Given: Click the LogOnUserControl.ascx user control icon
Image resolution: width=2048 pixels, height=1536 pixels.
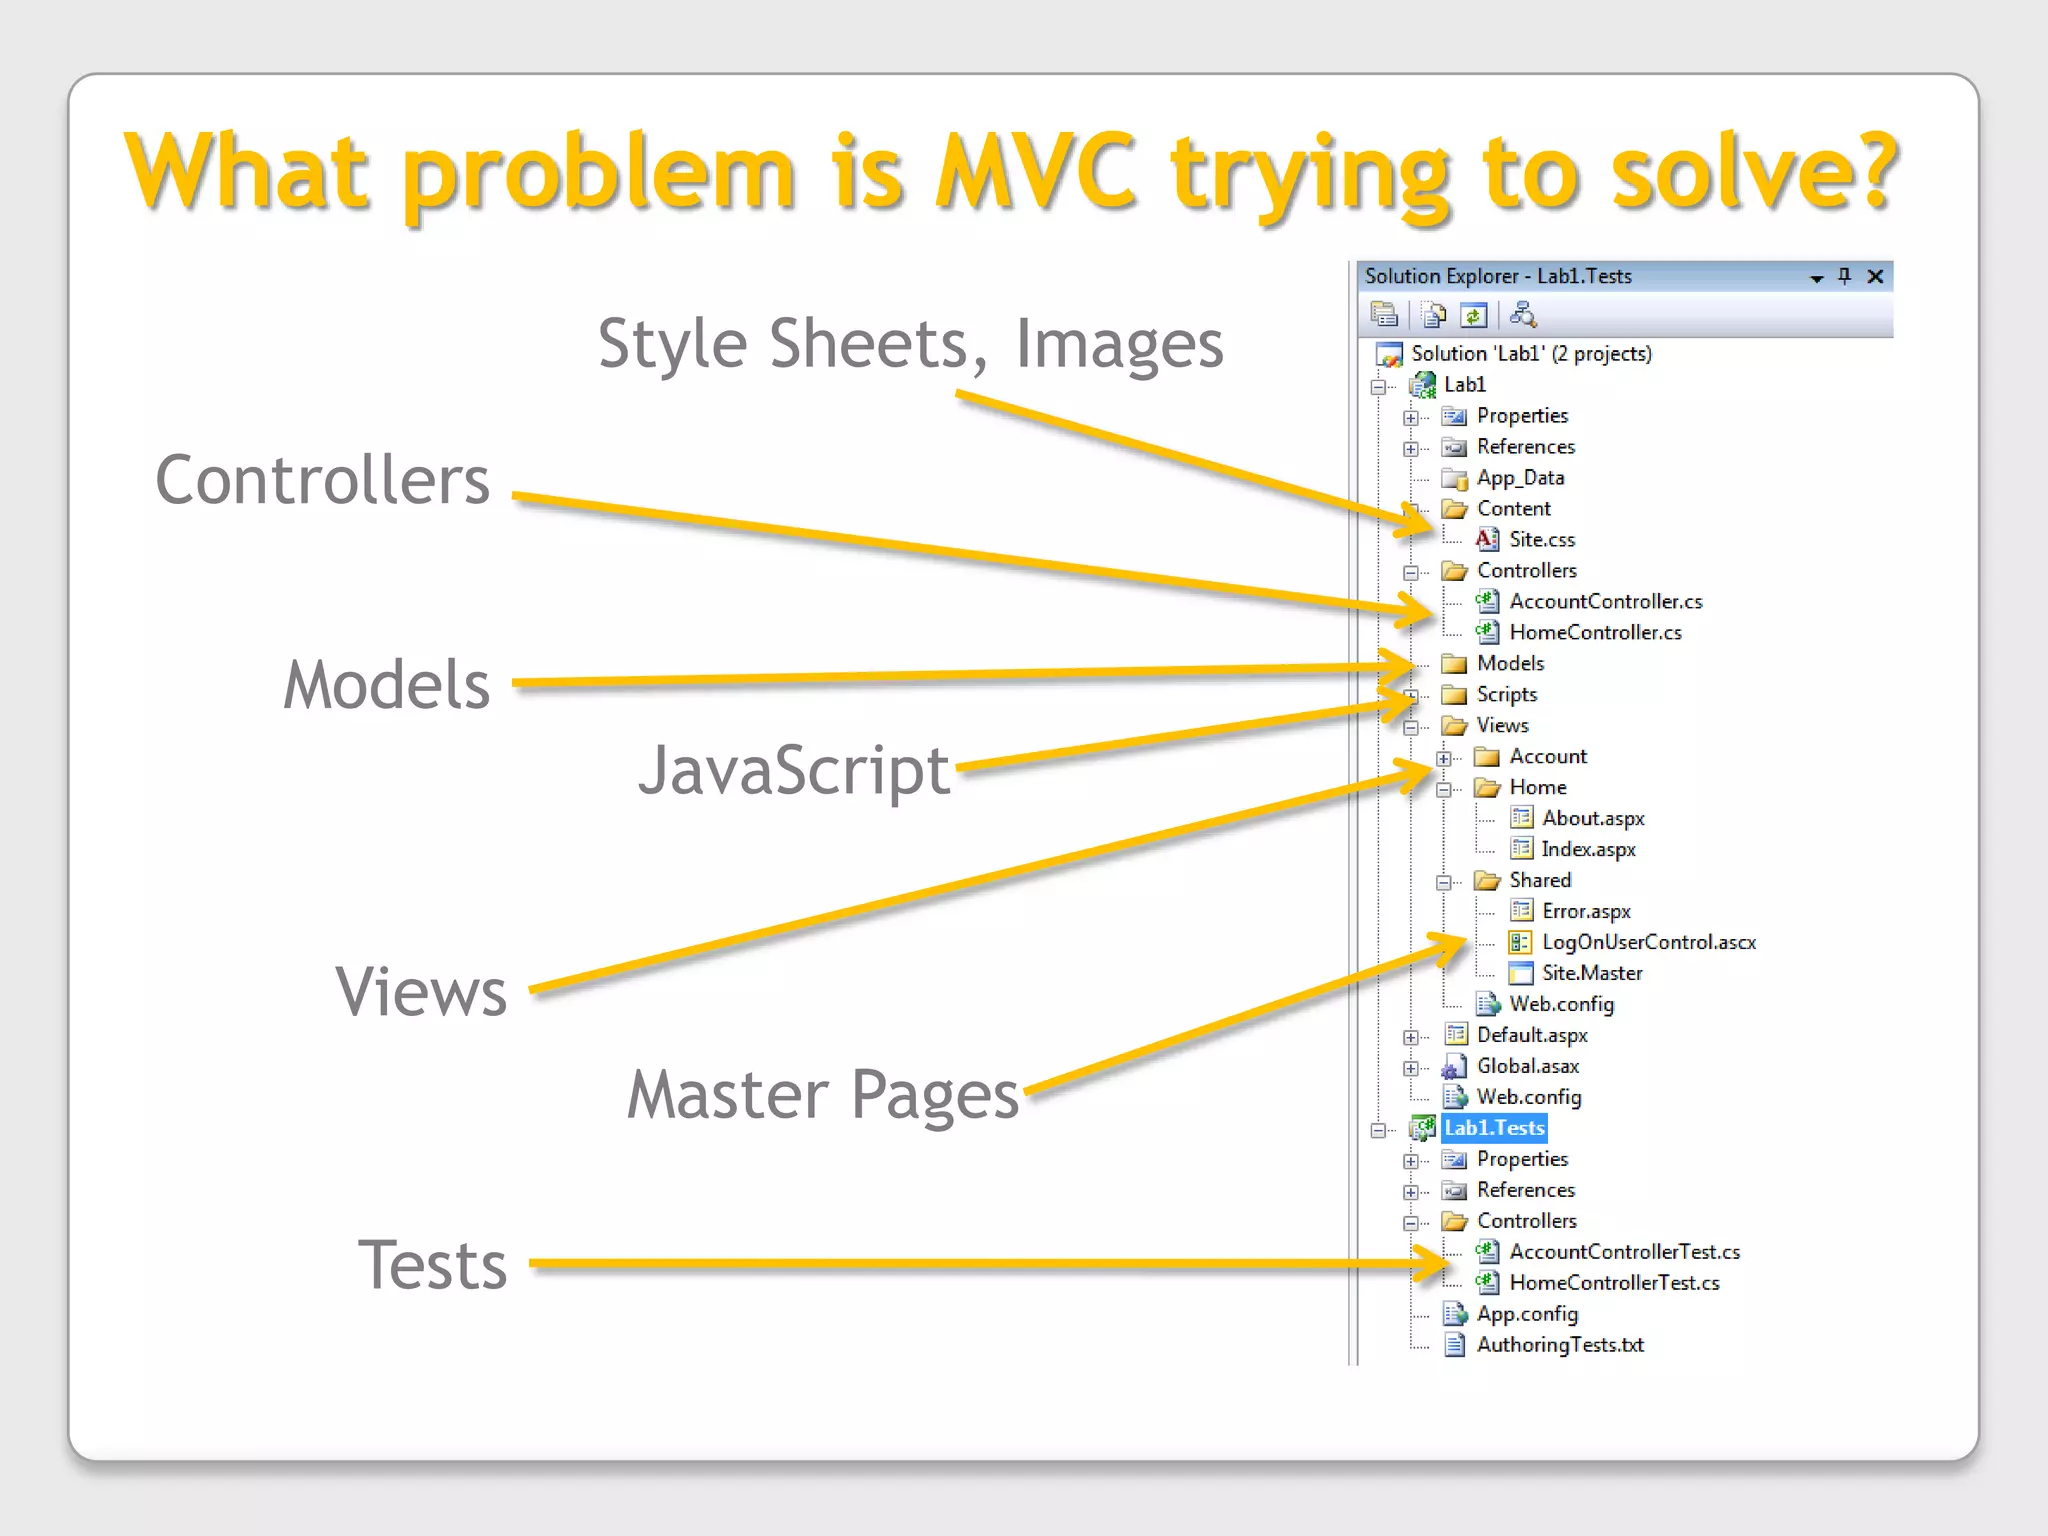Looking at the screenshot, I should coord(1520,942).
